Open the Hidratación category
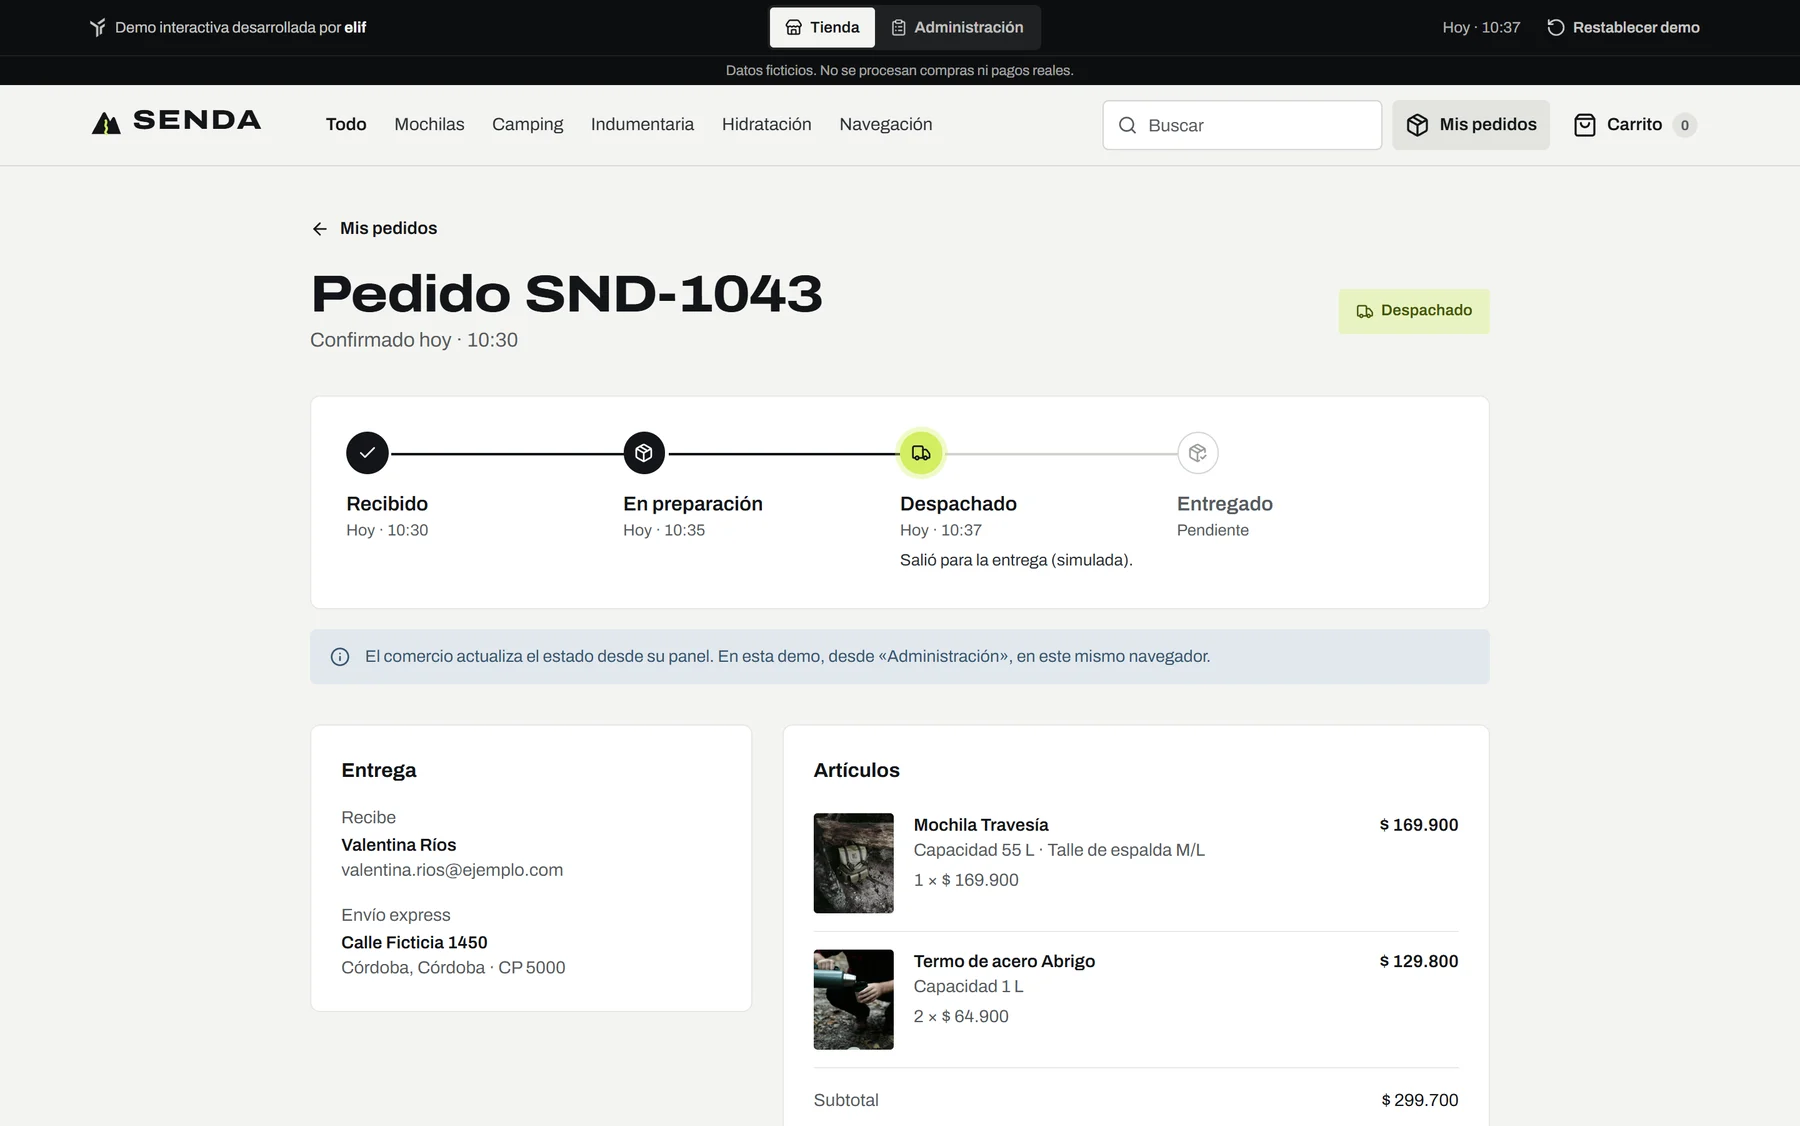This screenshot has width=1800, height=1126. 767,125
